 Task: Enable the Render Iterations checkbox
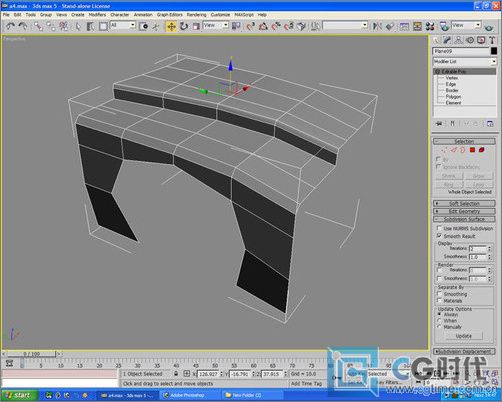pyautogui.click(x=440, y=270)
